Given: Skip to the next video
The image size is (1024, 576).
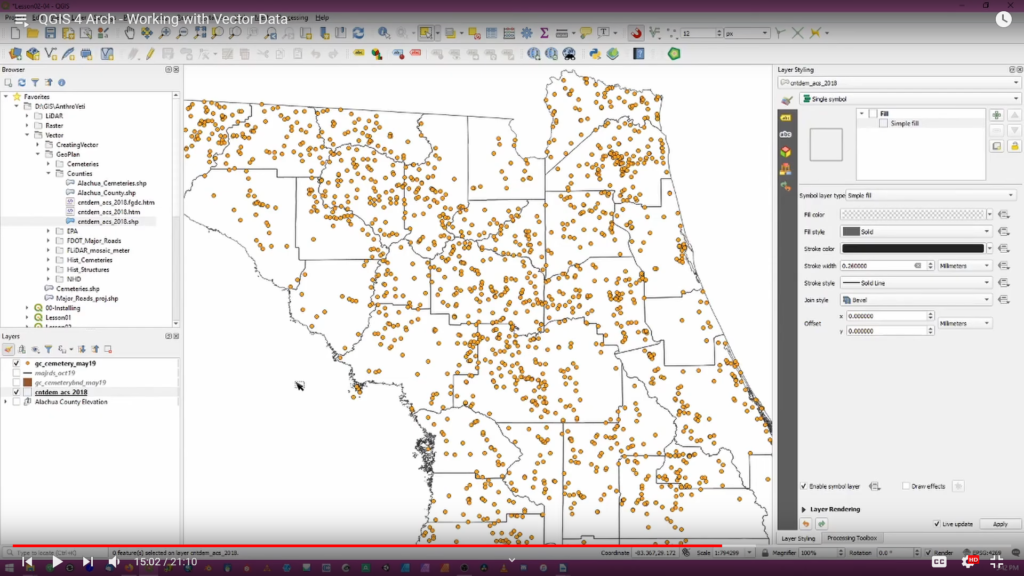Looking at the screenshot, I should click(x=88, y=562).
